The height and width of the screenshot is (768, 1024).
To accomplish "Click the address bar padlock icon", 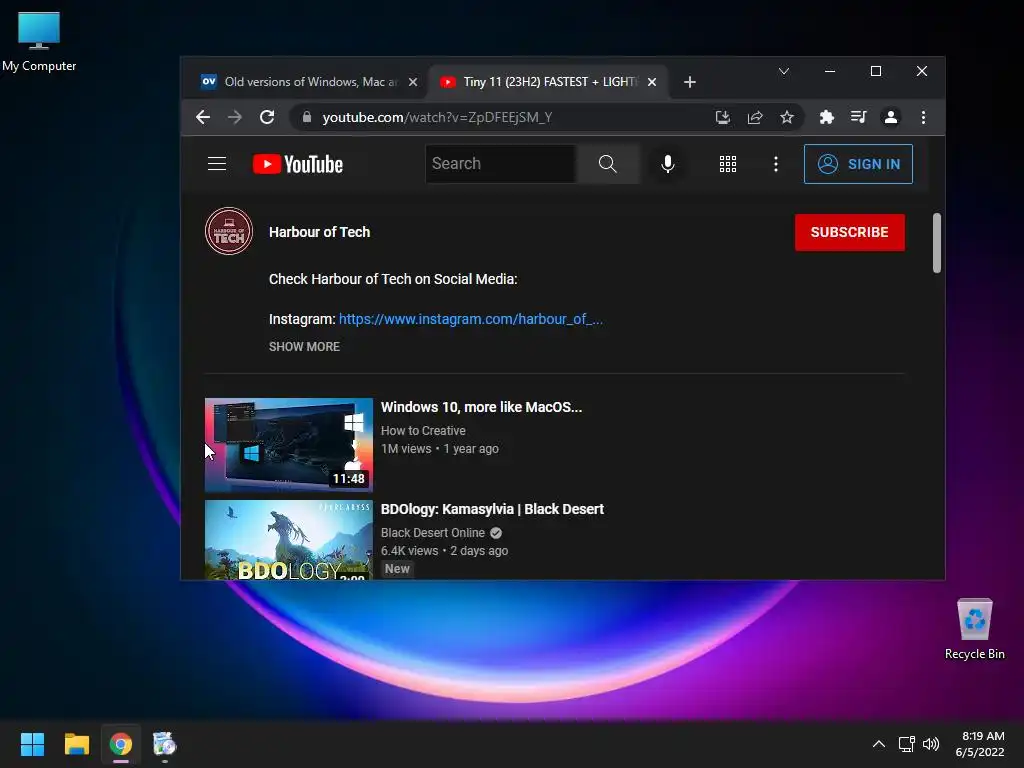I will pos(306,117).
